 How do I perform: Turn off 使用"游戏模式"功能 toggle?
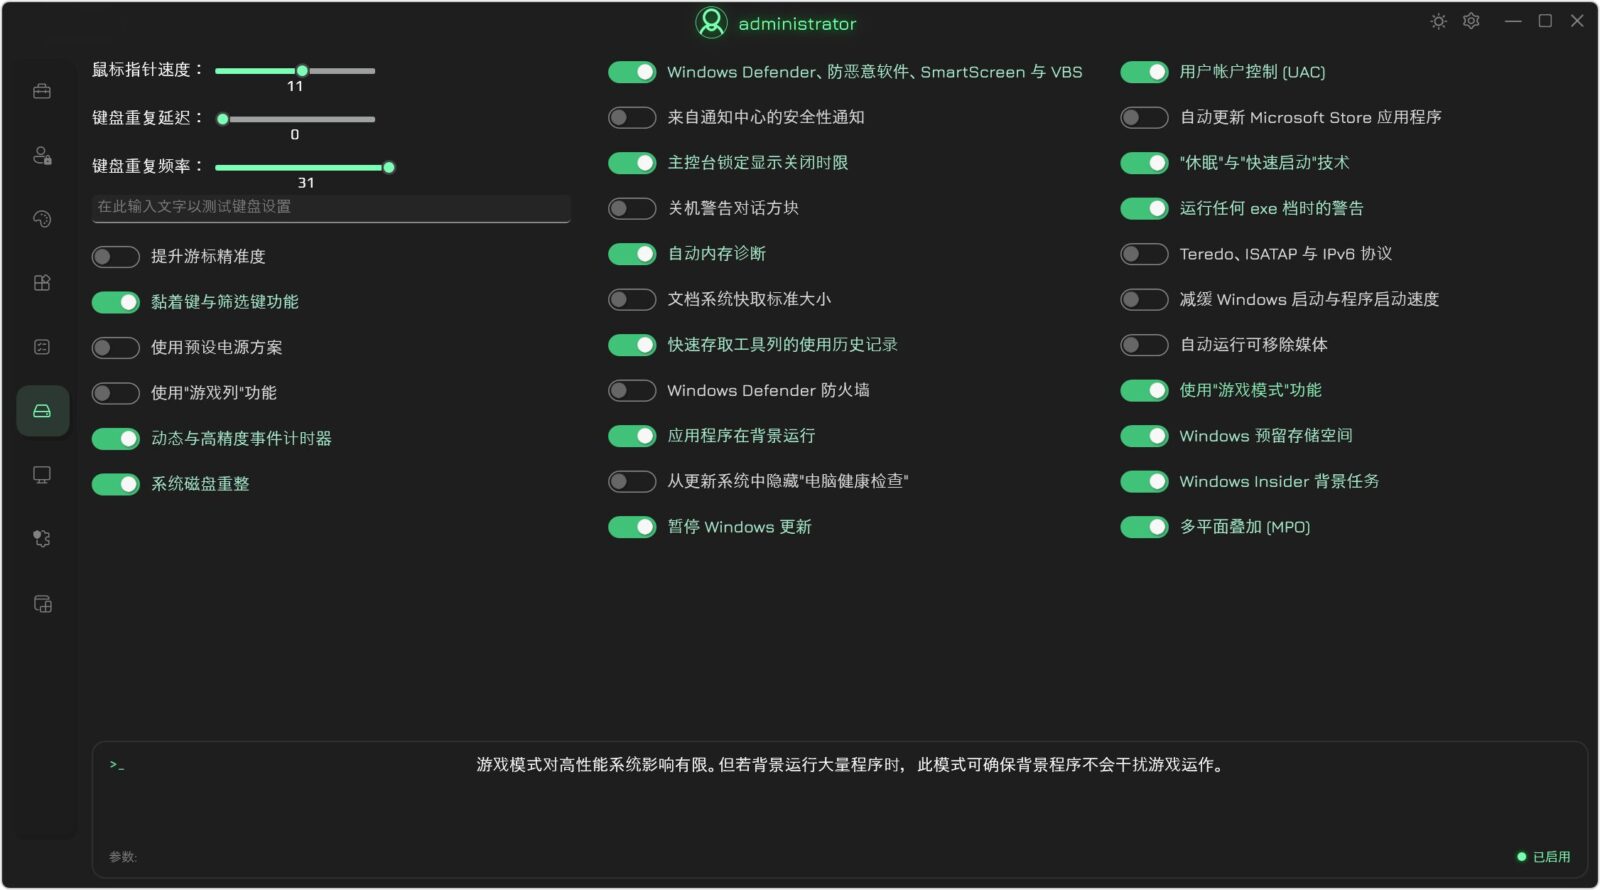[x=1144, y=390]
